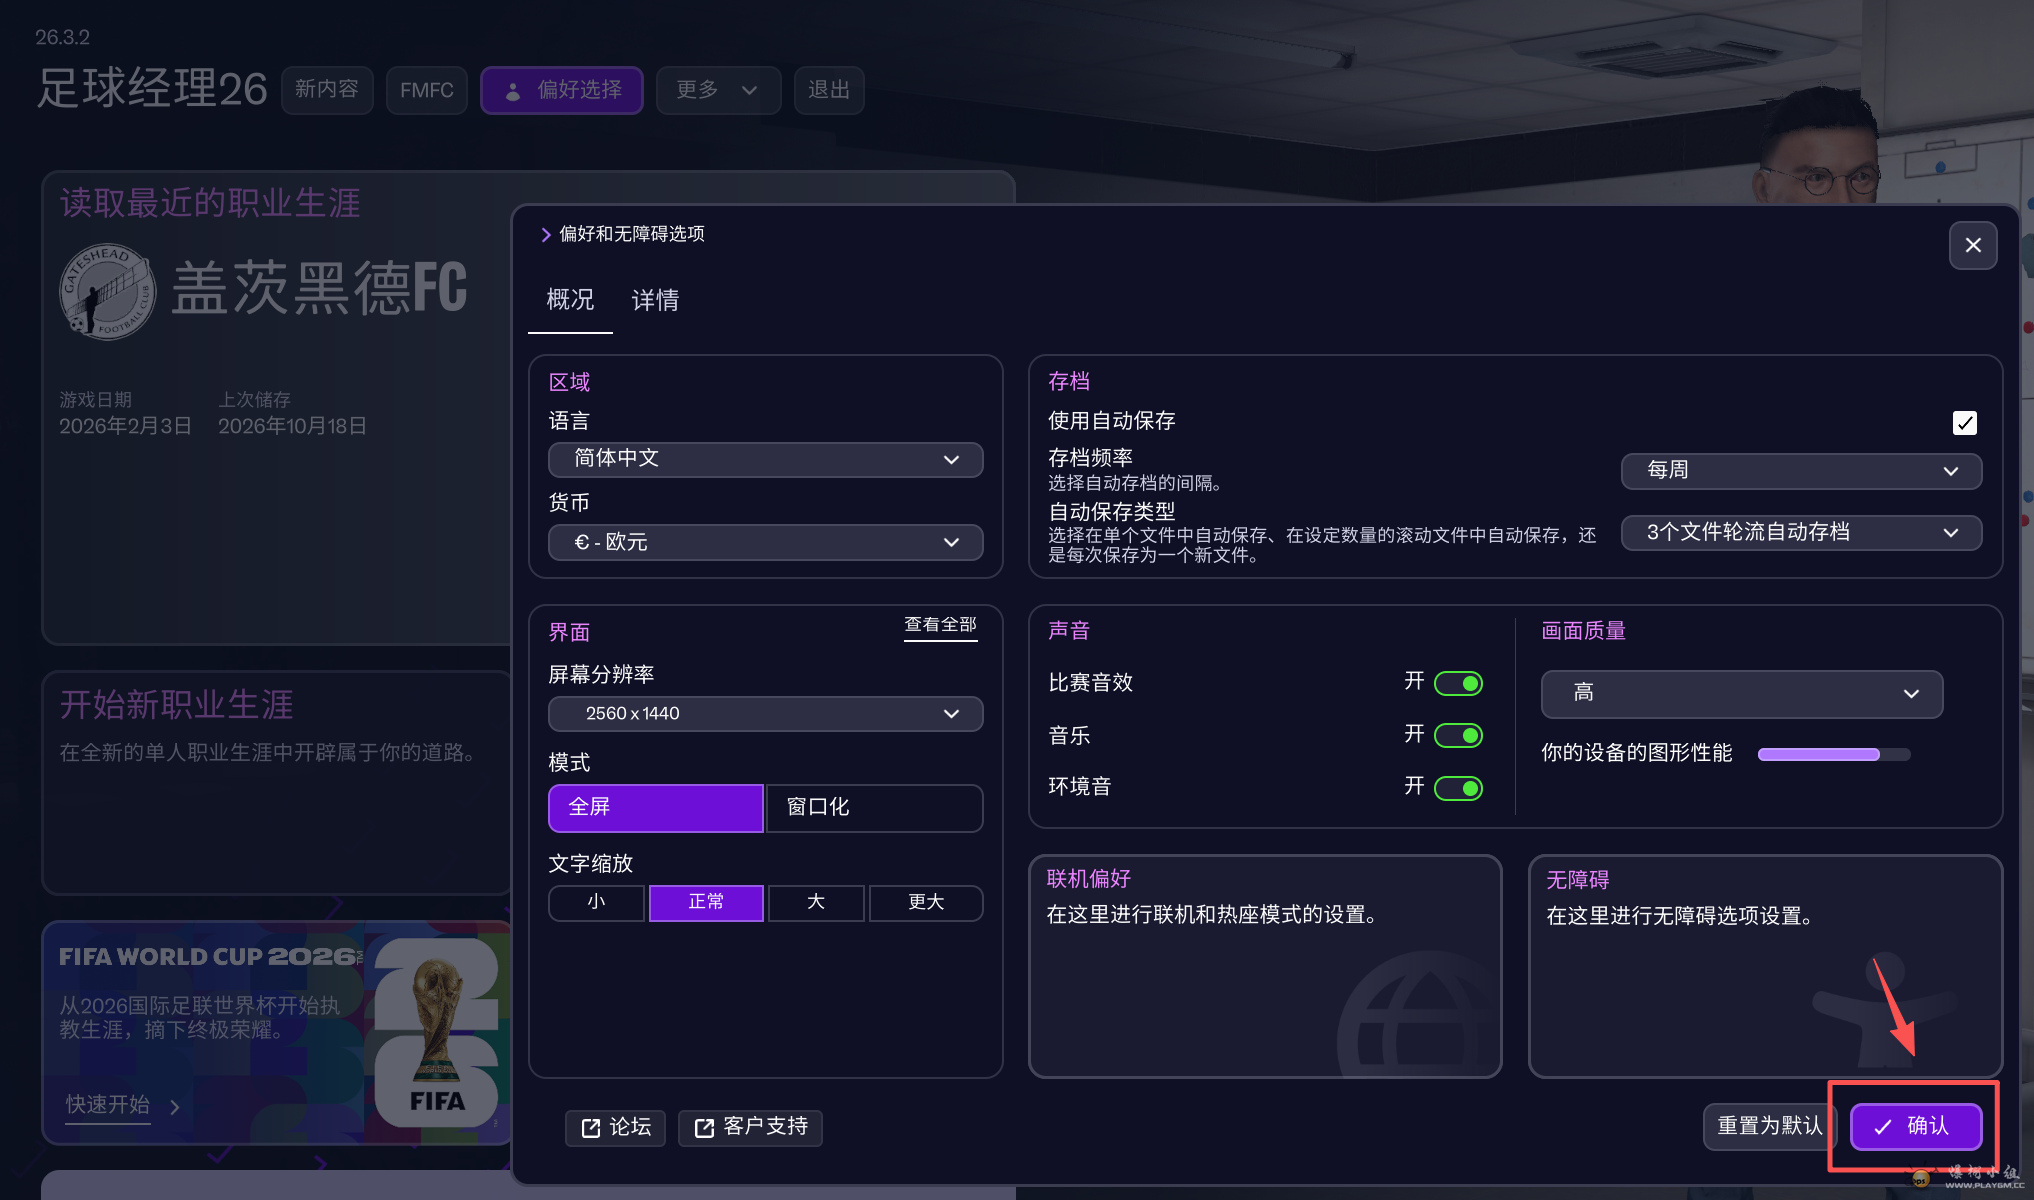Click 读取最近的职业生涯 heading
The width and height of the screenshot is (2034, 1200).
[x=210, y=203]
